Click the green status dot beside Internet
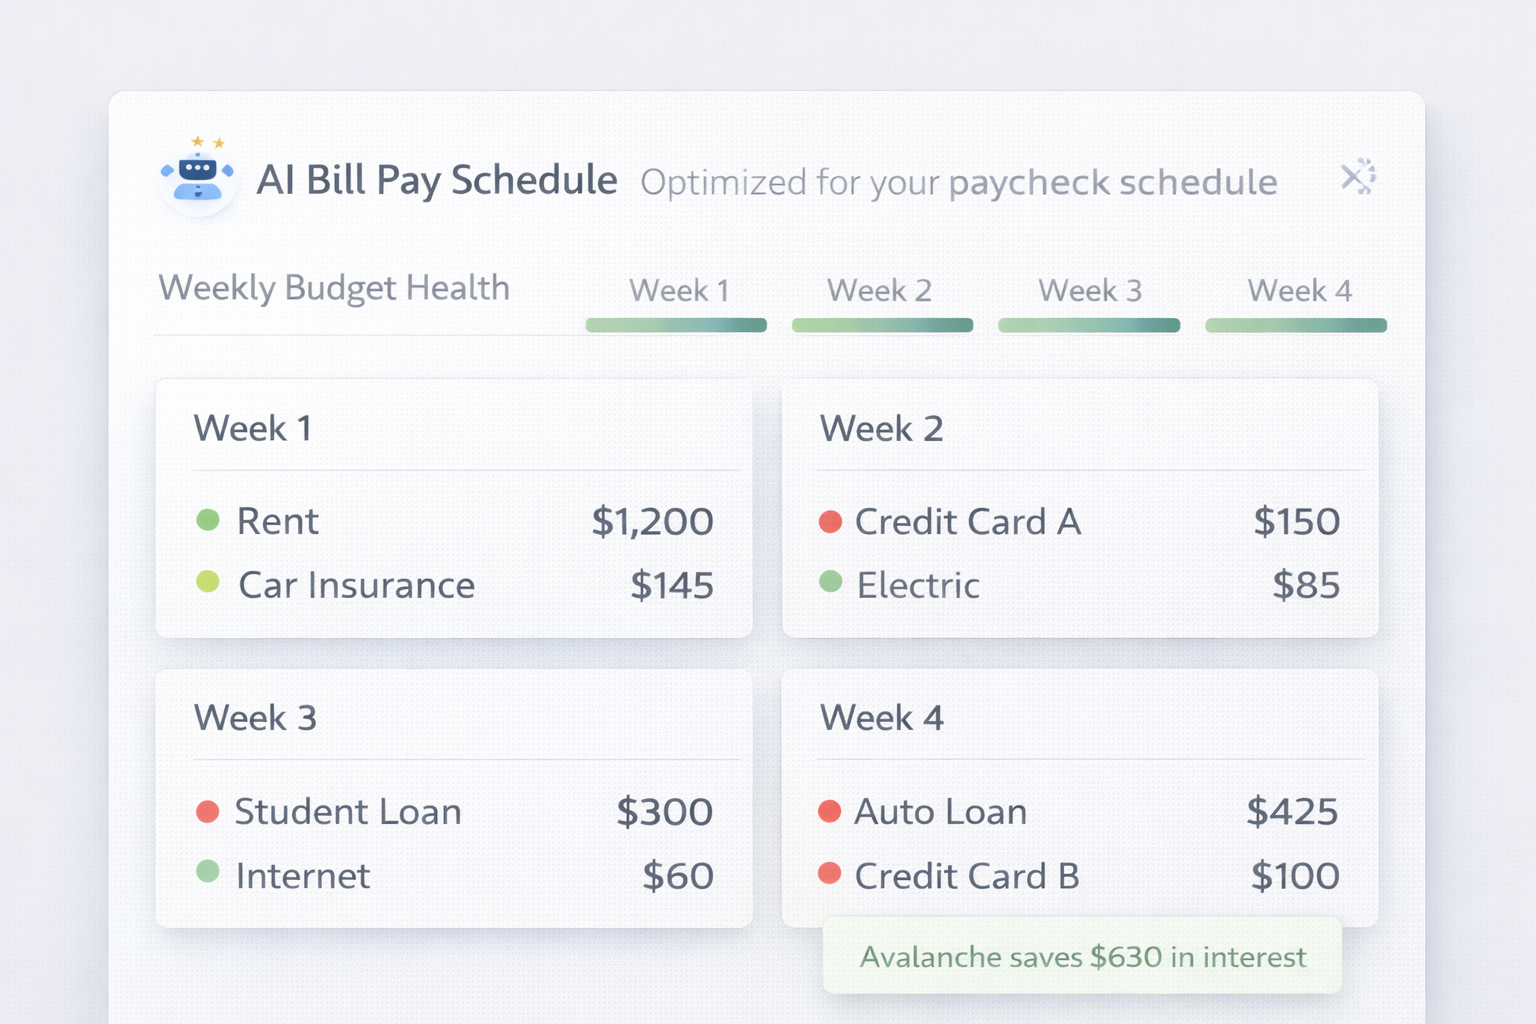This screenshot has height=1024, width=1536. coord(209,874)
